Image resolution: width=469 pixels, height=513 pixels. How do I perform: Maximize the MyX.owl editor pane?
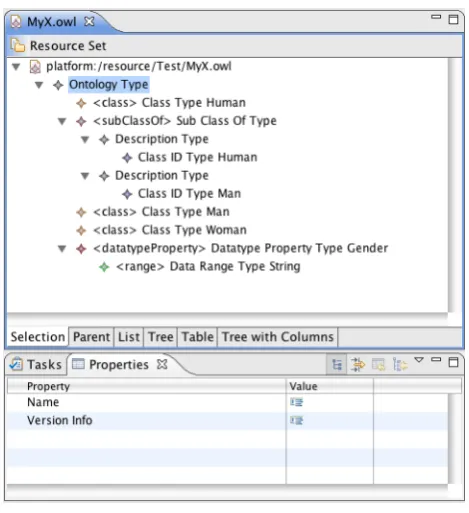click(454, 19)
